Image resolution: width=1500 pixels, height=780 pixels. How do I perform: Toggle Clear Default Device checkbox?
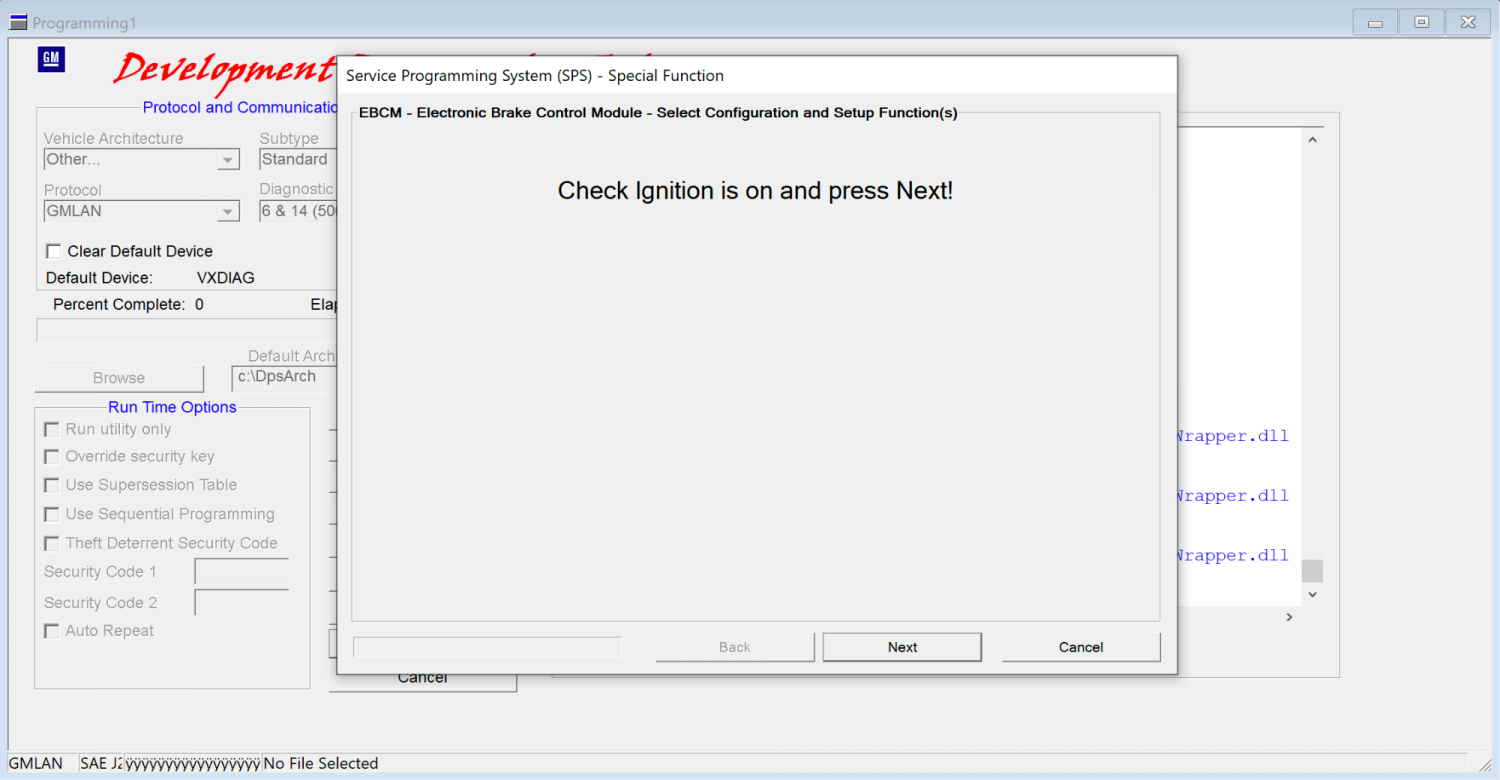coord(54,251)
